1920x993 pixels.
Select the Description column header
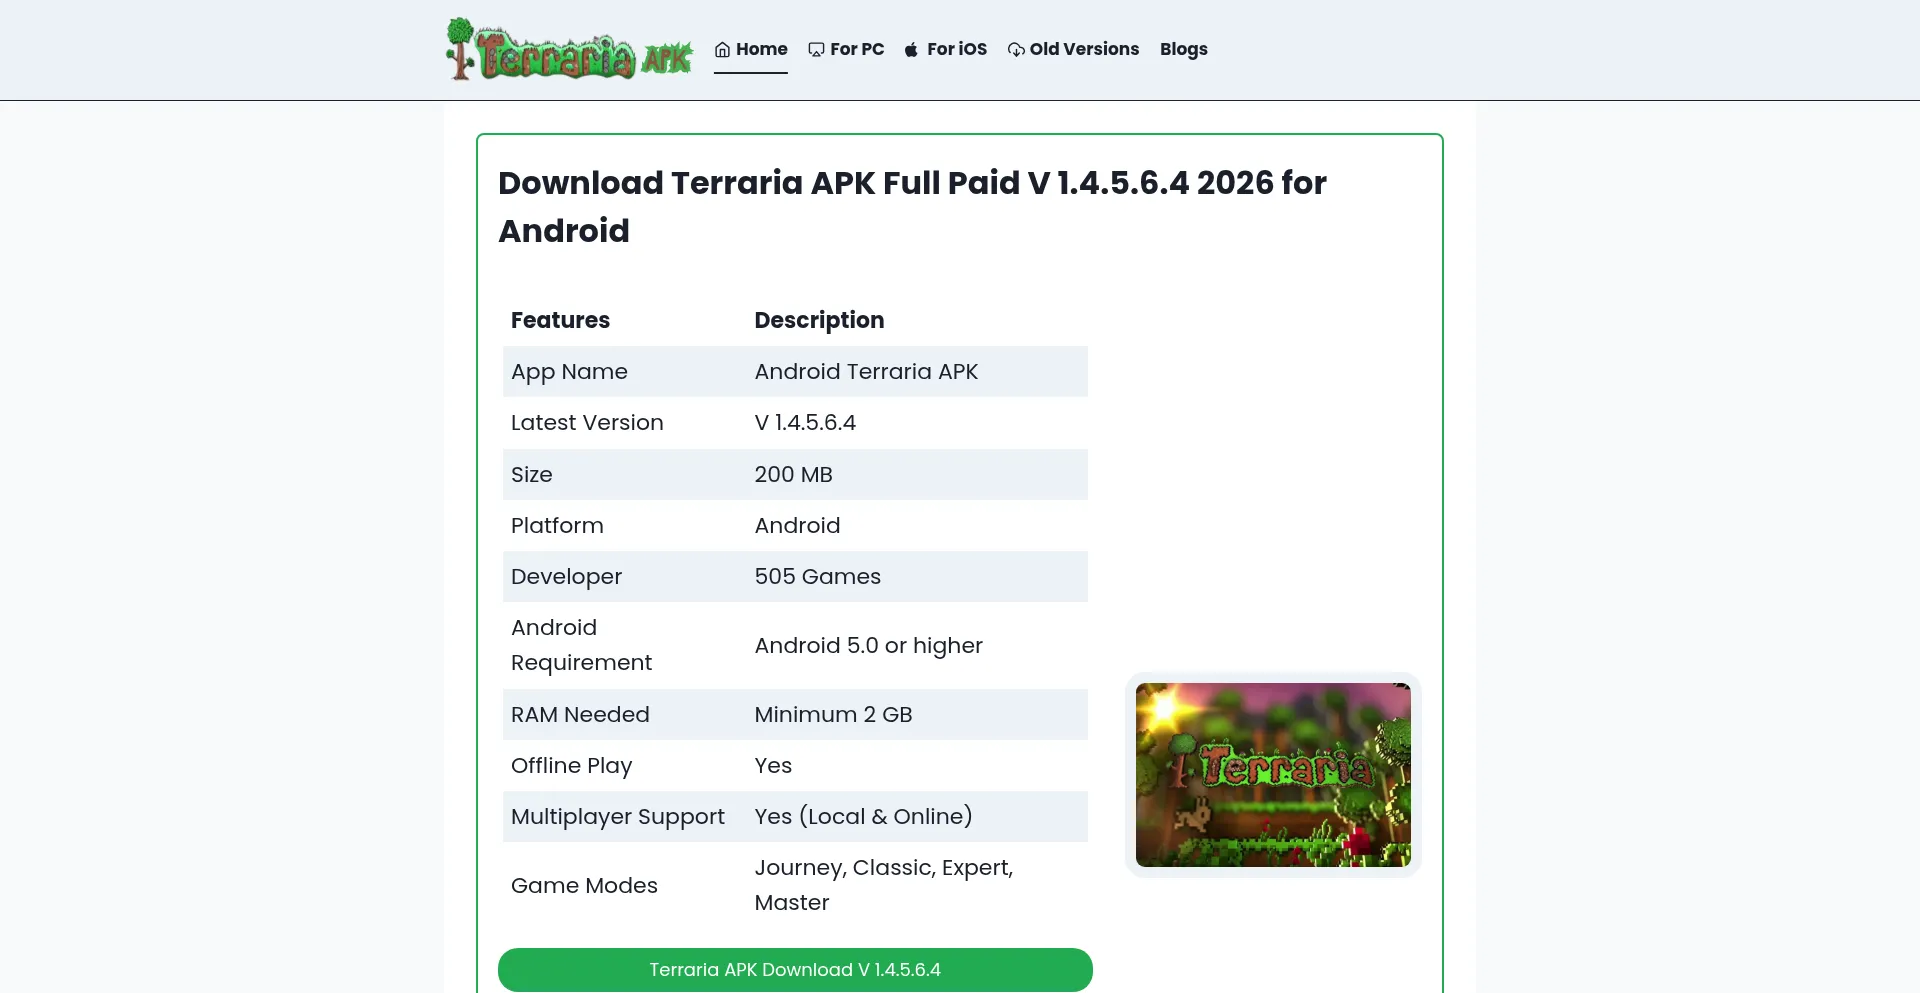(x=819, y=320)
